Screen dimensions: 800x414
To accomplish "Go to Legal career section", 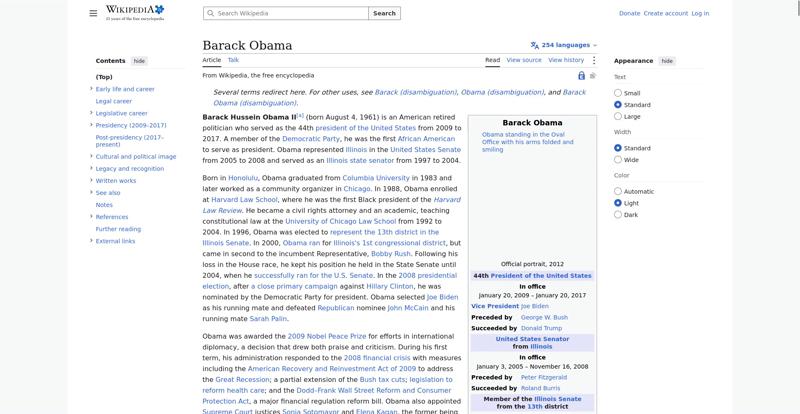I will pos(114,101).
